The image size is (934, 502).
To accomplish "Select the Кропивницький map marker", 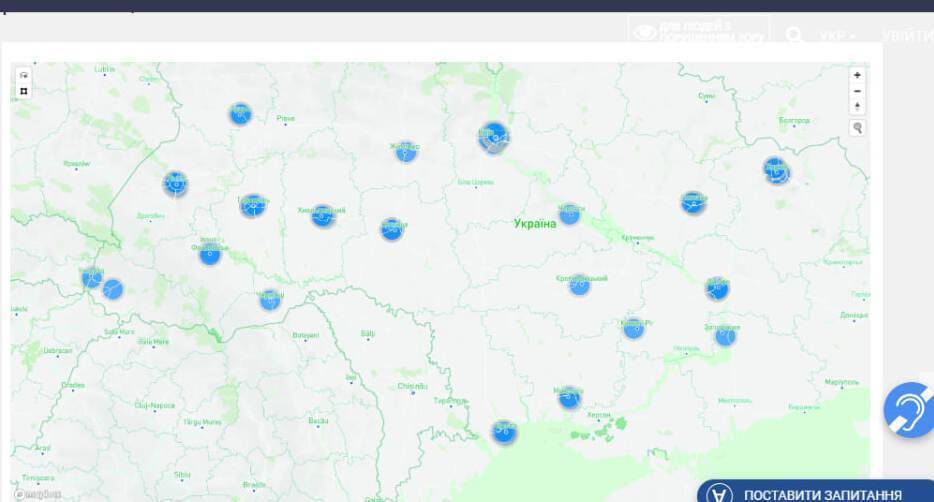I will pos(579,286).
